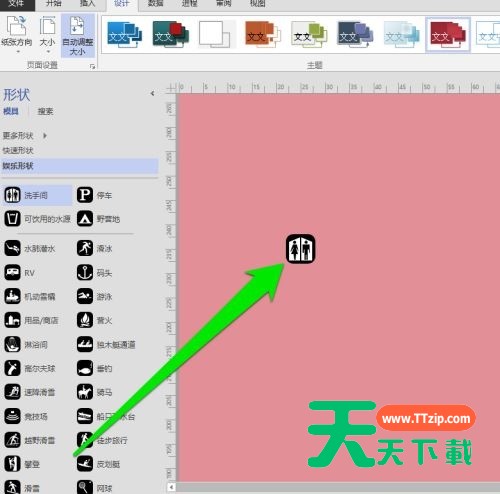The height and width of the screenshot is (494, 500).
Task: Toggle 自动调整大小 auto size
Action: 78,35
